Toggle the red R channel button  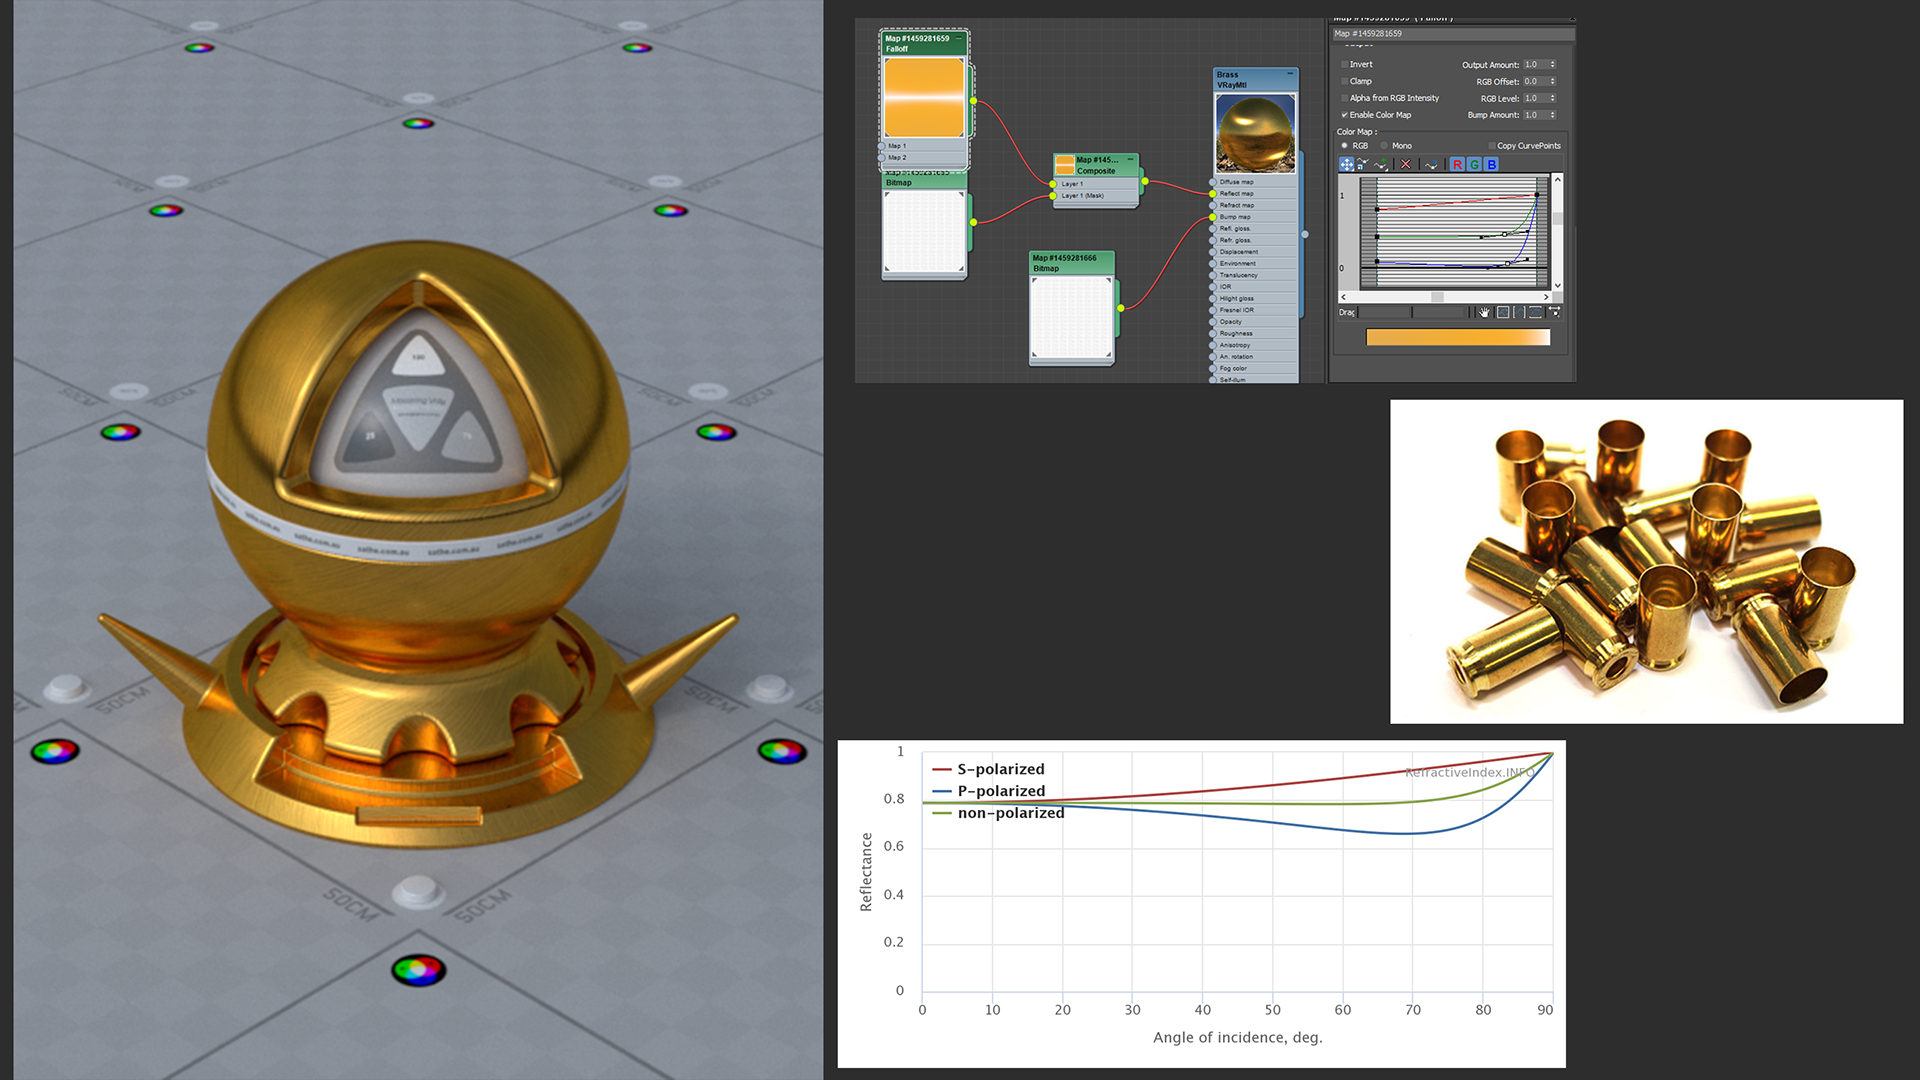pyautogui.click(x=1457, y=164)
